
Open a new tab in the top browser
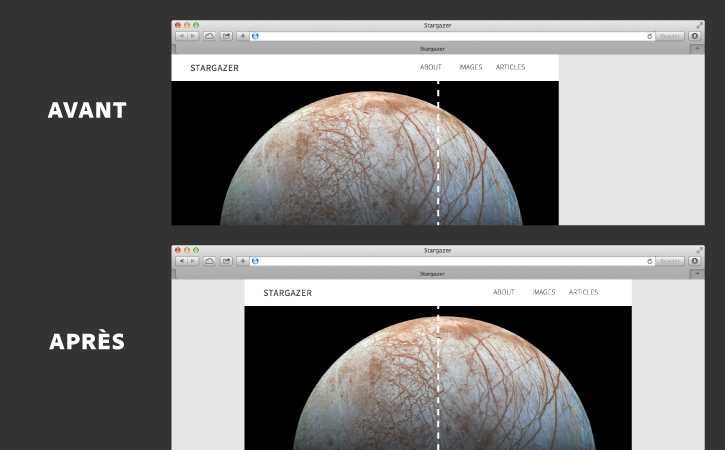(x=697, y=49)
